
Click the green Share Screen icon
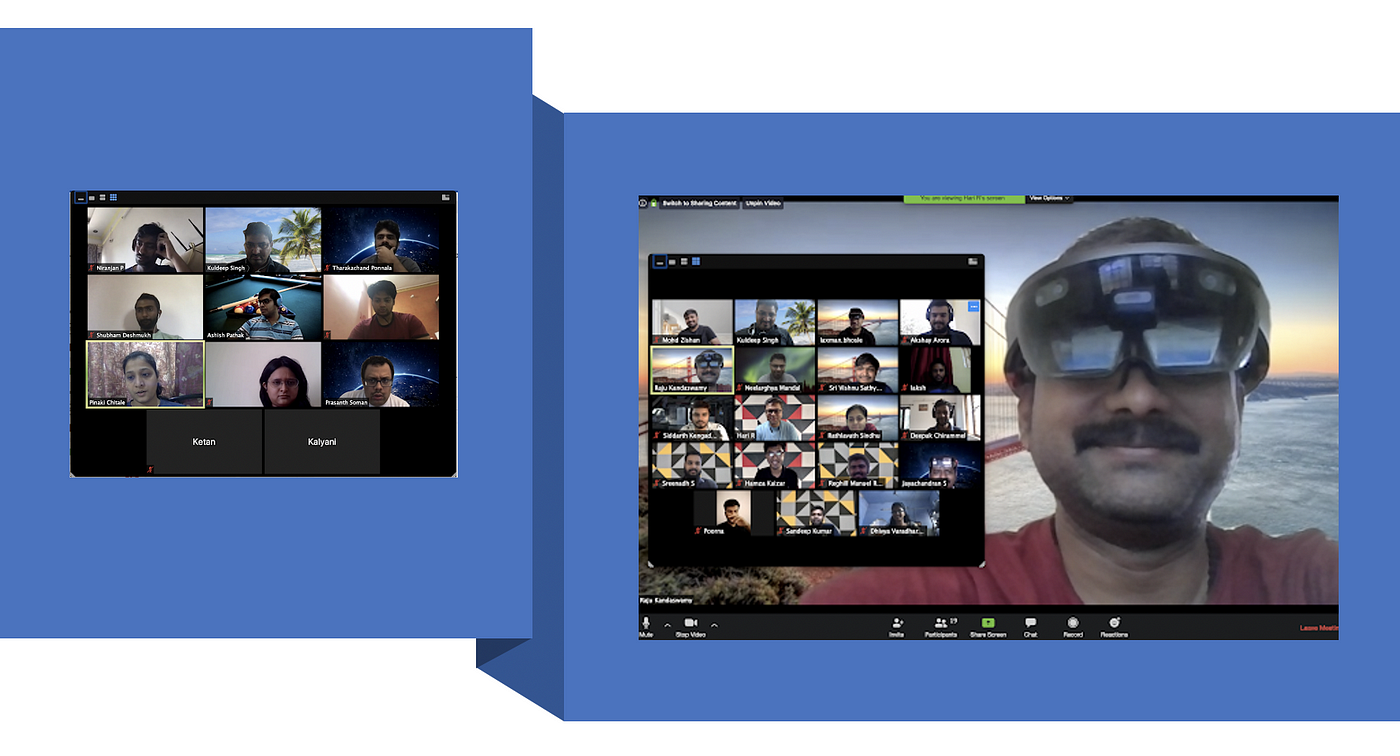tap(988, 623)
